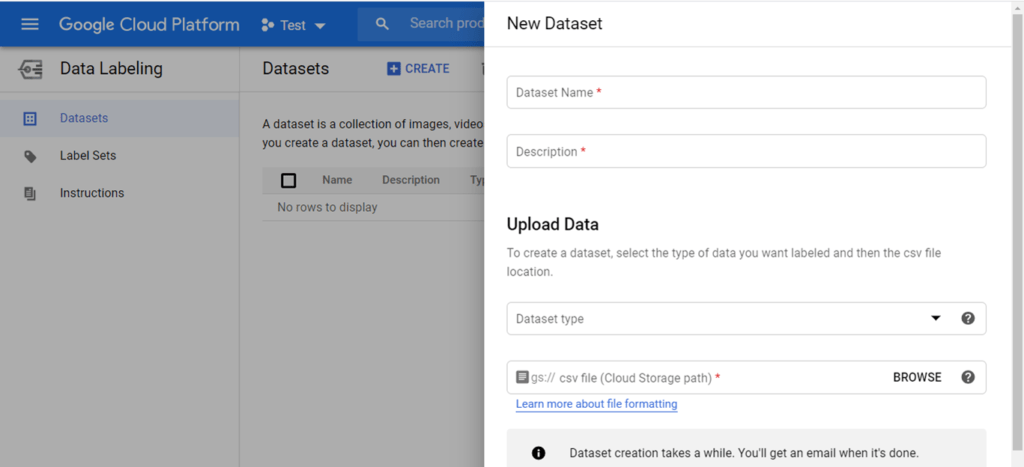Click the Description input field in New Dataset
The image size is (1024, 467).
pyautogui.click(x=746, y=151)
